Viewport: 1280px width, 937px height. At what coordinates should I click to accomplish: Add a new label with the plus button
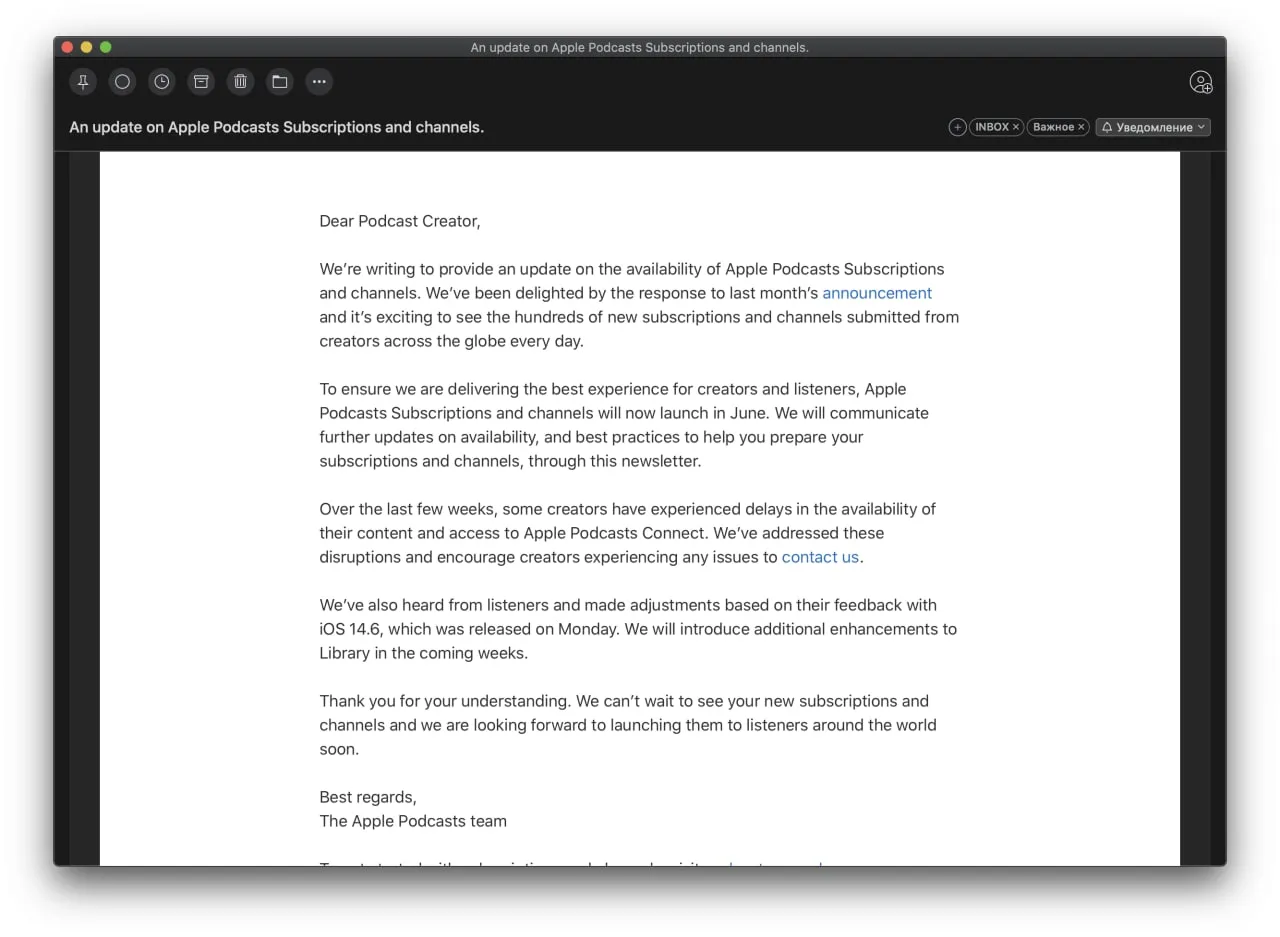(957, 127)
